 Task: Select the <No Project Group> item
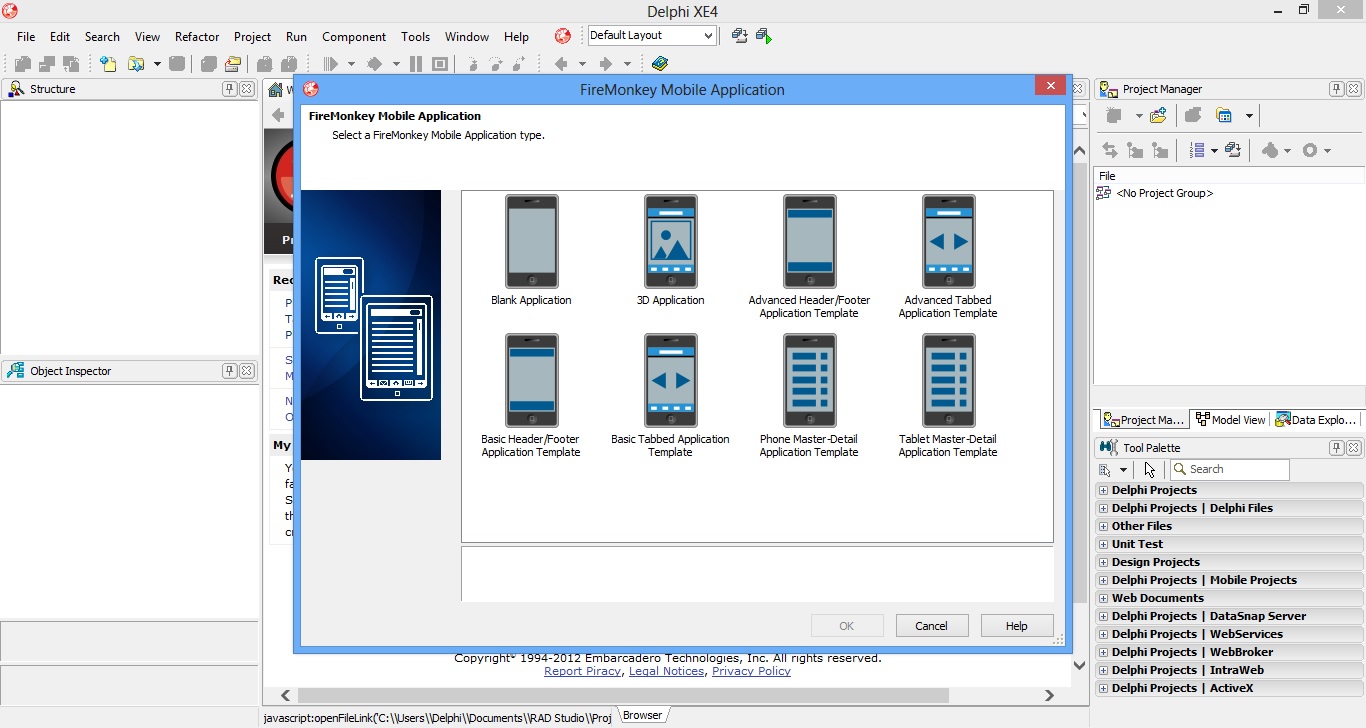[x=1155, y=193]
